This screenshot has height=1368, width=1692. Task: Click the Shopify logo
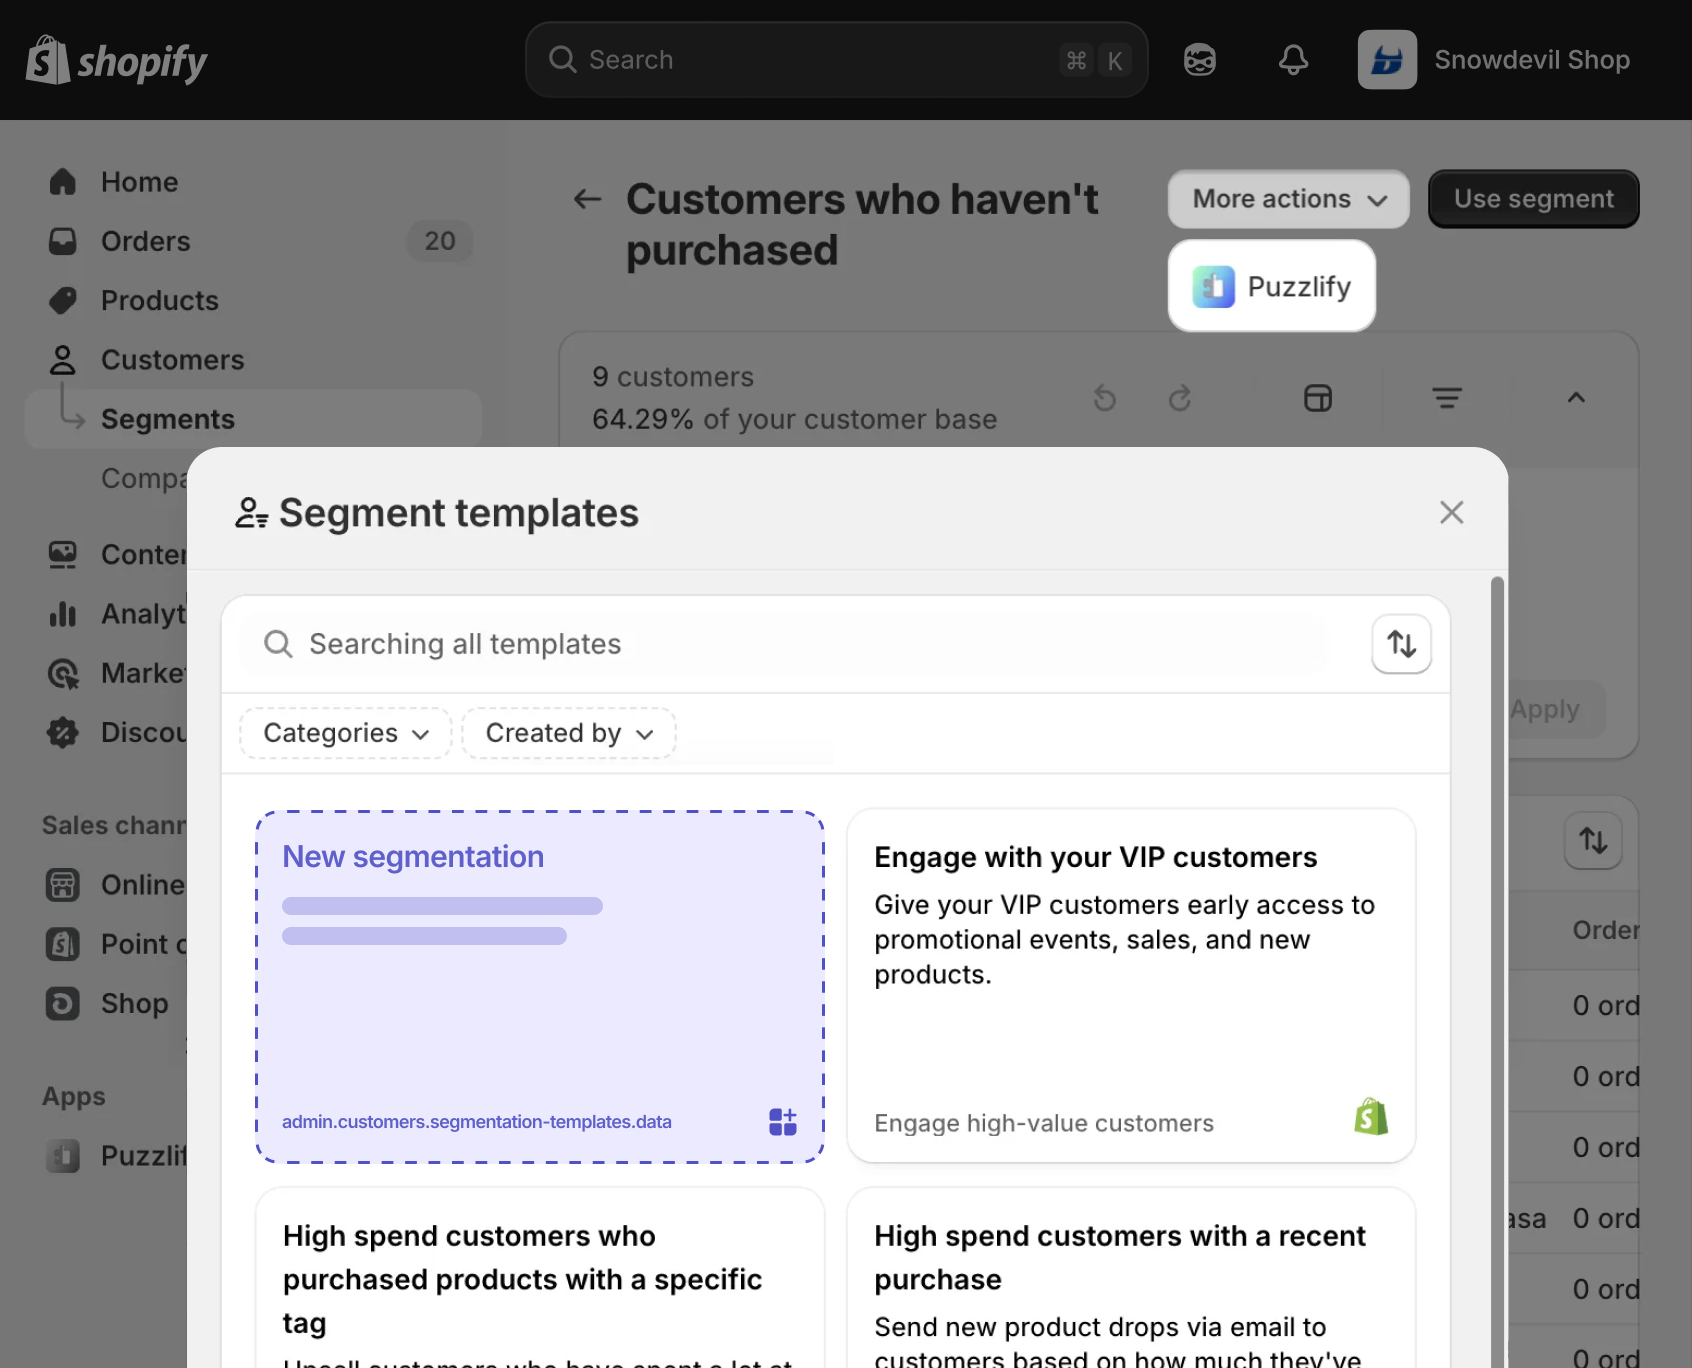pos(116,60)
